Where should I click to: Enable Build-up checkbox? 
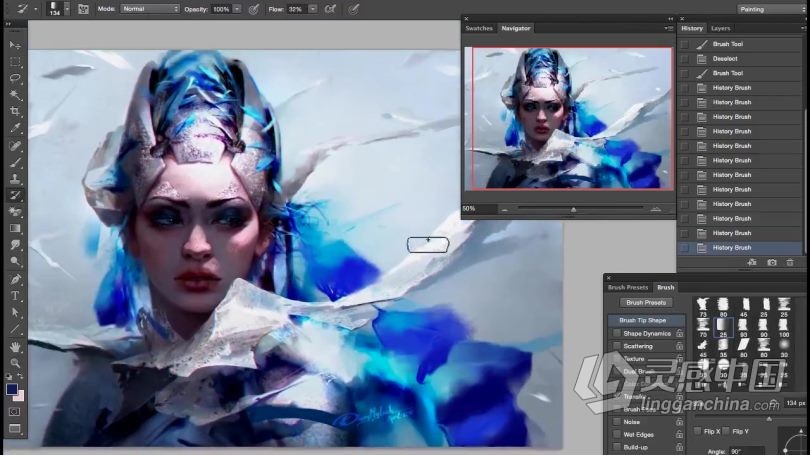pos(617,447)
